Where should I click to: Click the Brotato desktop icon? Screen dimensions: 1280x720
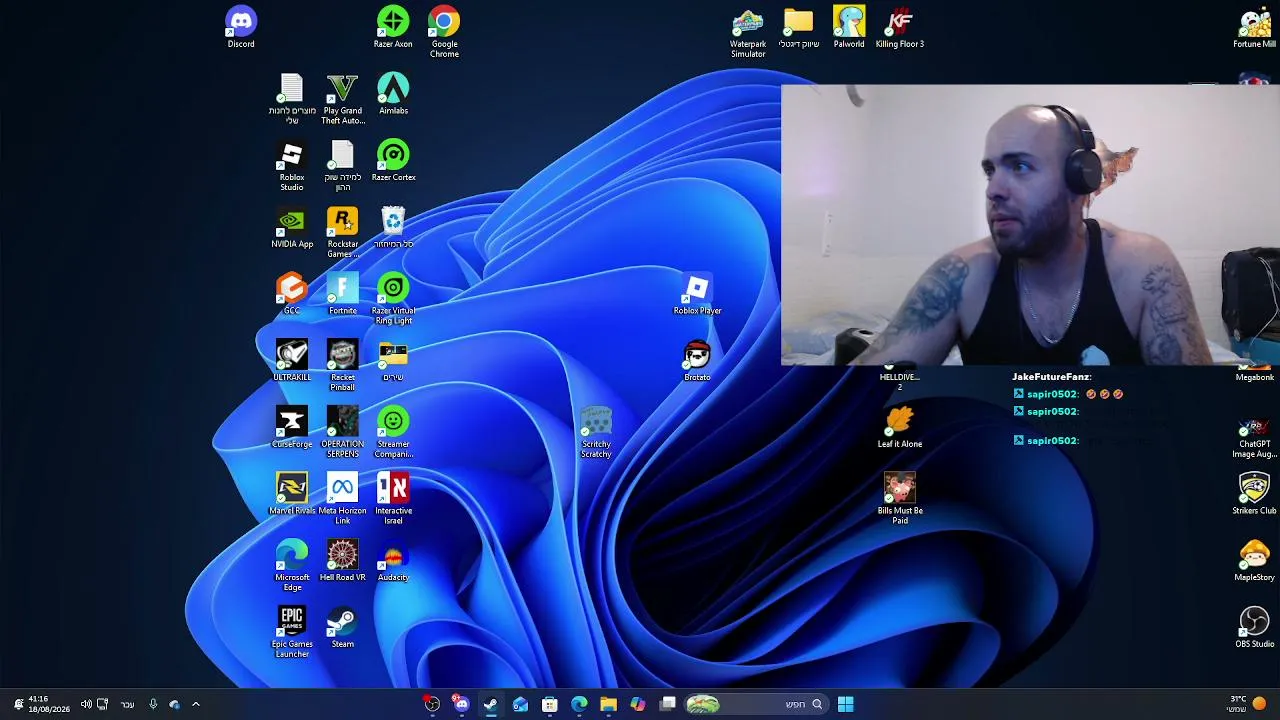[697, 361]
